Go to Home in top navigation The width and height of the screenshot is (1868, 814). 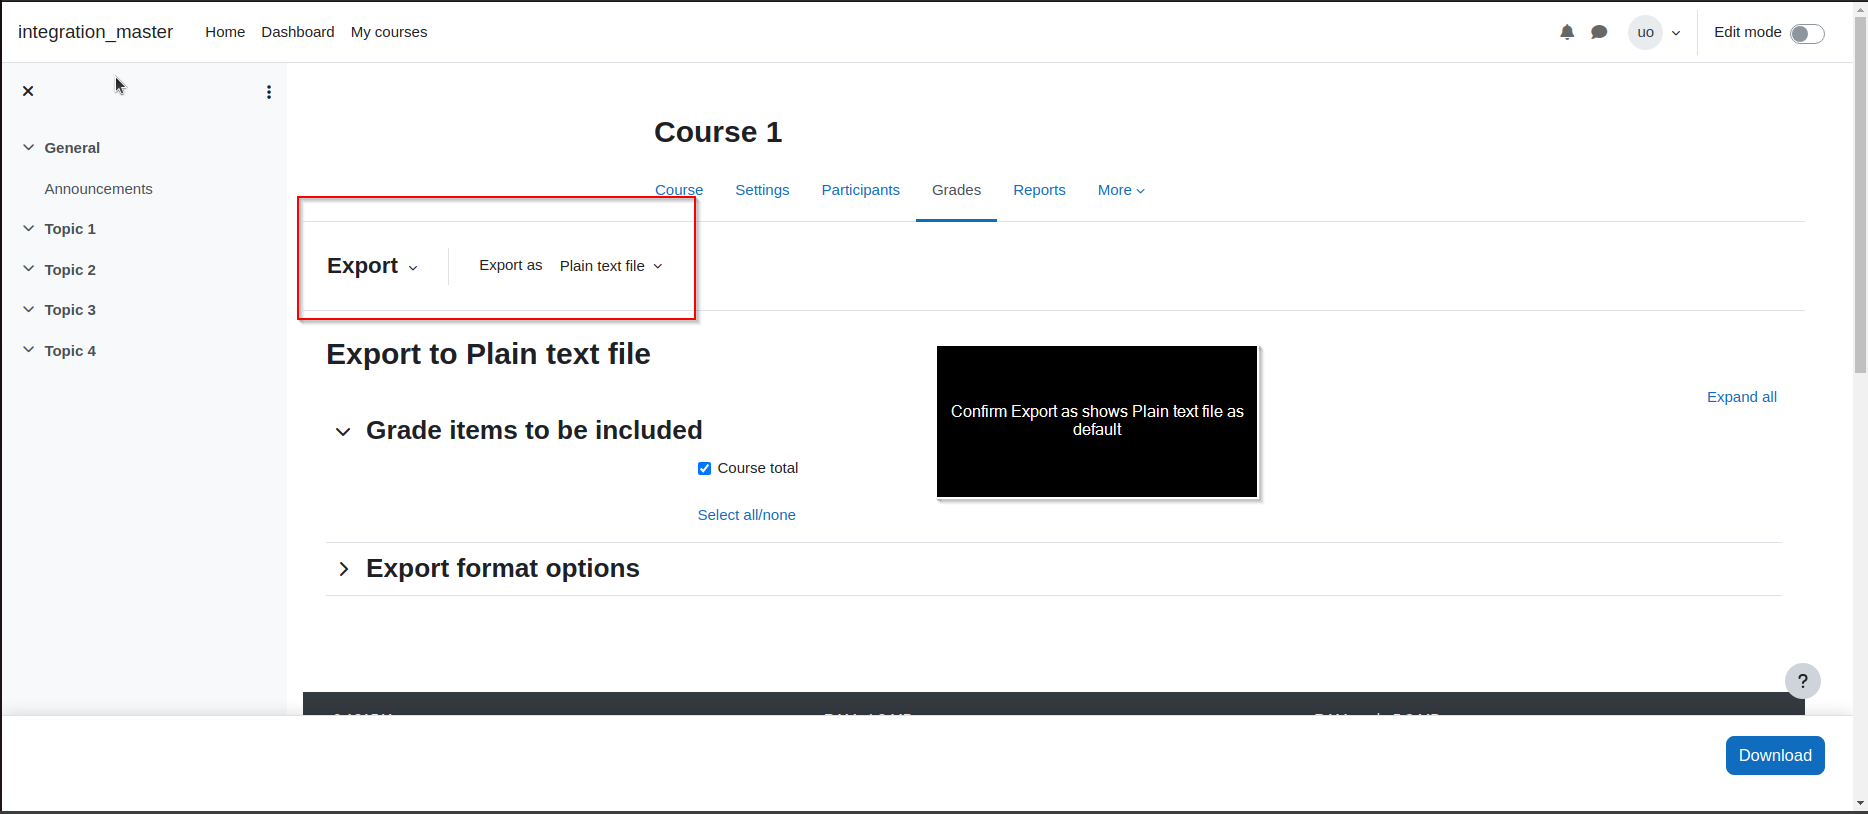coord(225,32)
